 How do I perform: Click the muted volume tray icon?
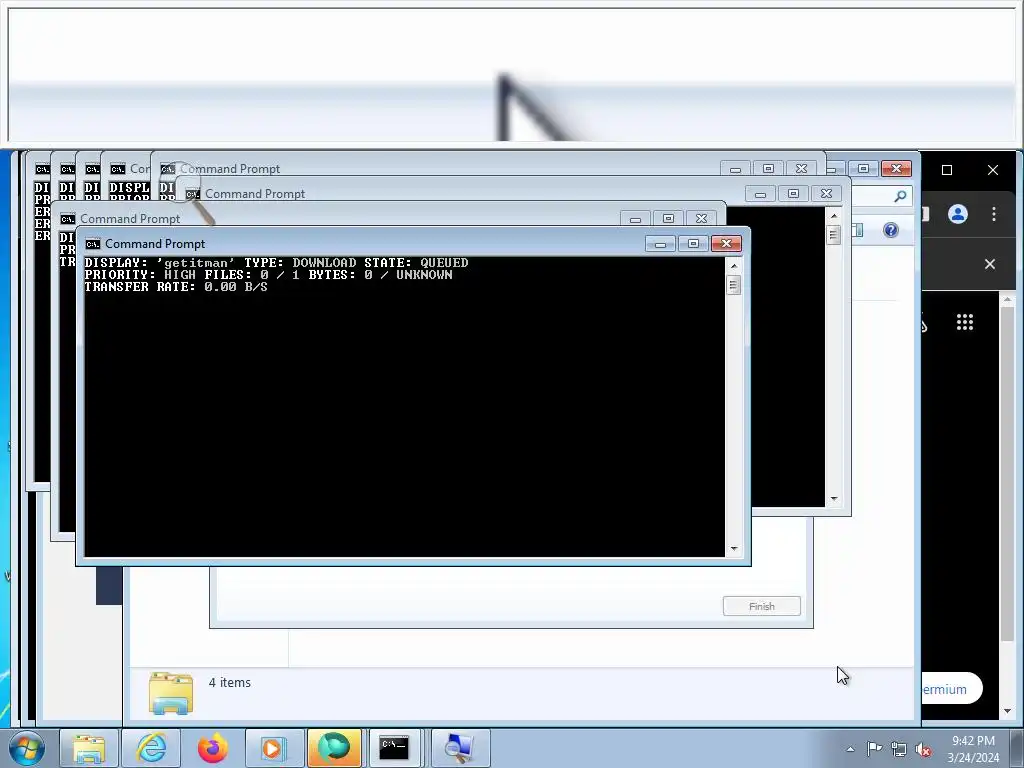[x=923, y=749]
